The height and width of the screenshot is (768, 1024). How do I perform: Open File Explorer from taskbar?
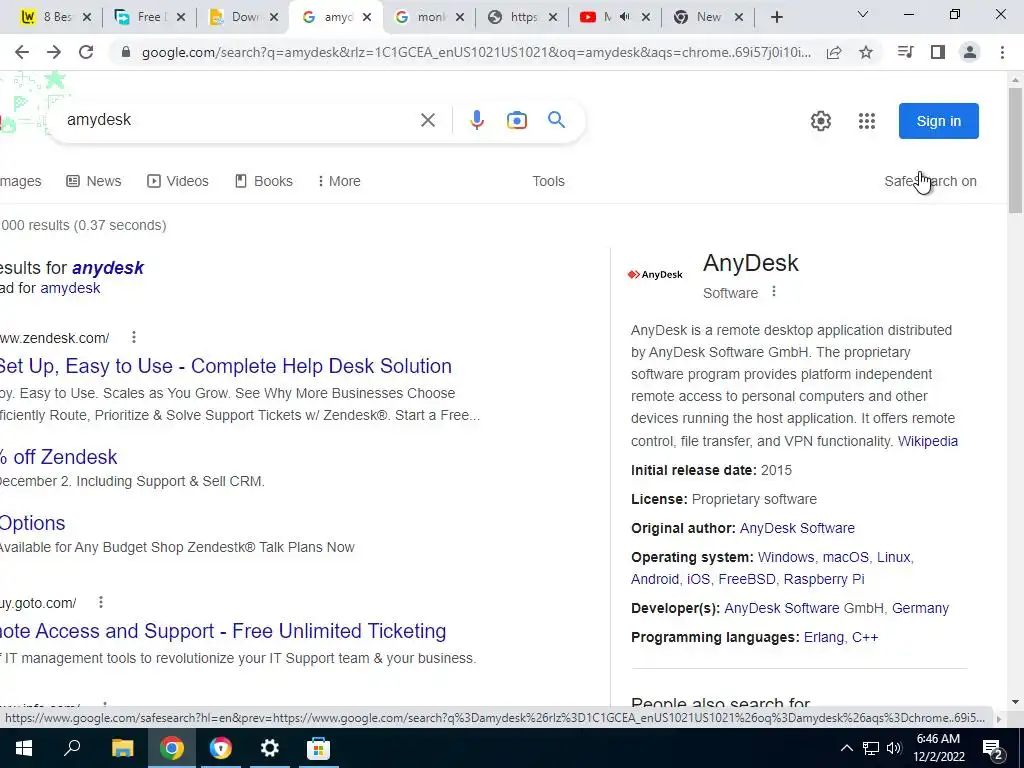pyautogui.click(x=122, y=748)
